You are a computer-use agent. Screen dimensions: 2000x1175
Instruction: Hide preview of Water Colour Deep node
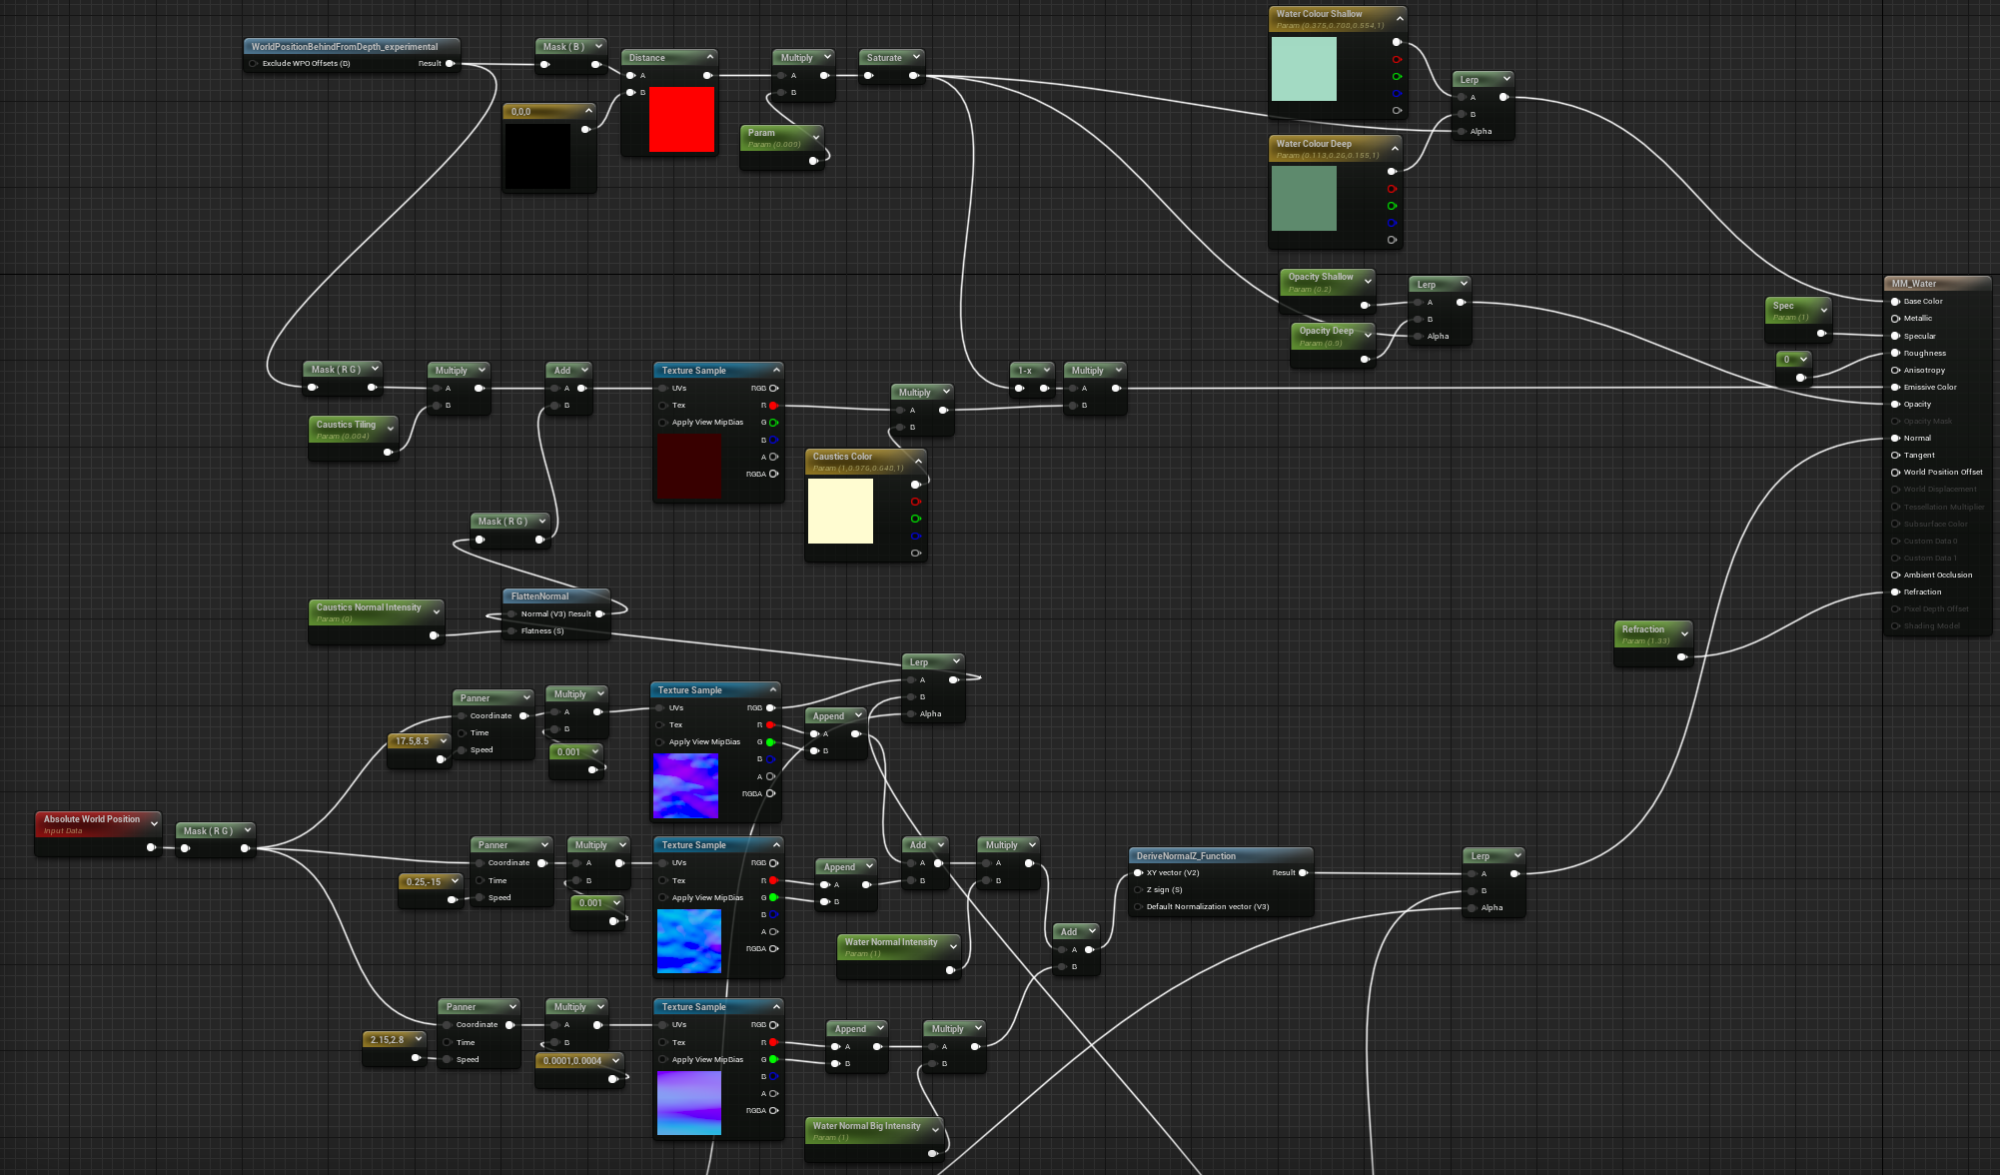click(x=1395, y=148)
